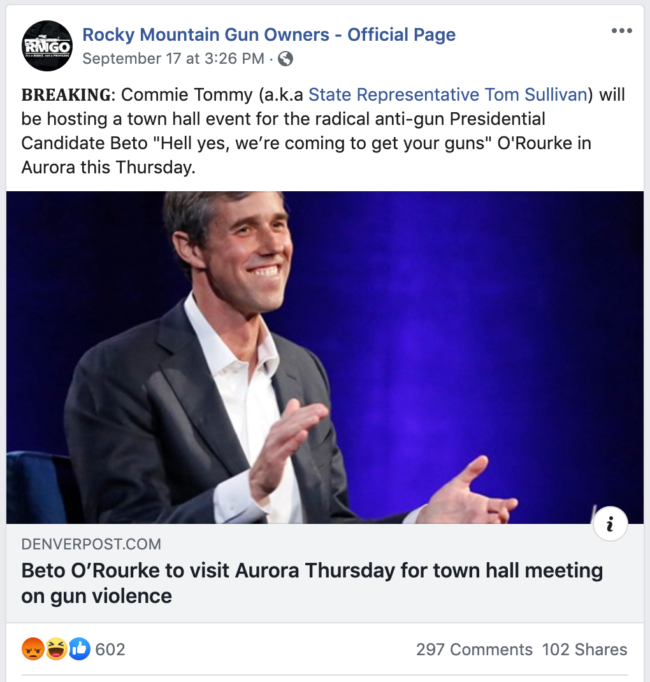Image resolution: width=650 pixels, height=682 pixels.
Task: Open the Beto O'Rourke article photo
Action: (x=325, y=357)
